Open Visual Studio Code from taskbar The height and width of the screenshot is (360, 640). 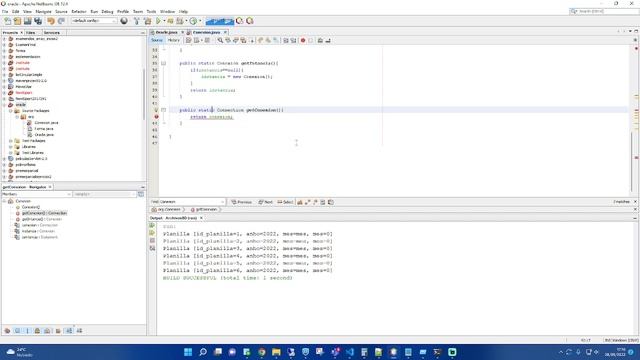pyautogui.click(x=350, y=352)
